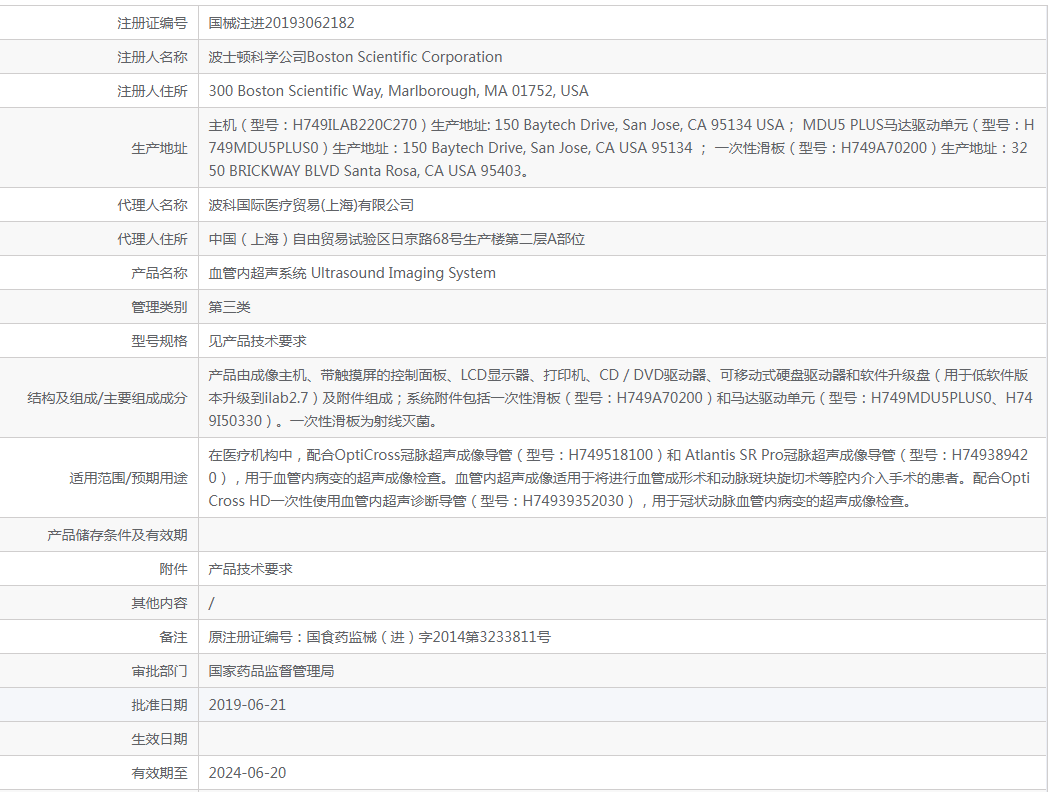Select the 批准日期 label
This screenshot has width=1050, height=792.
click(x=159, y=705)
